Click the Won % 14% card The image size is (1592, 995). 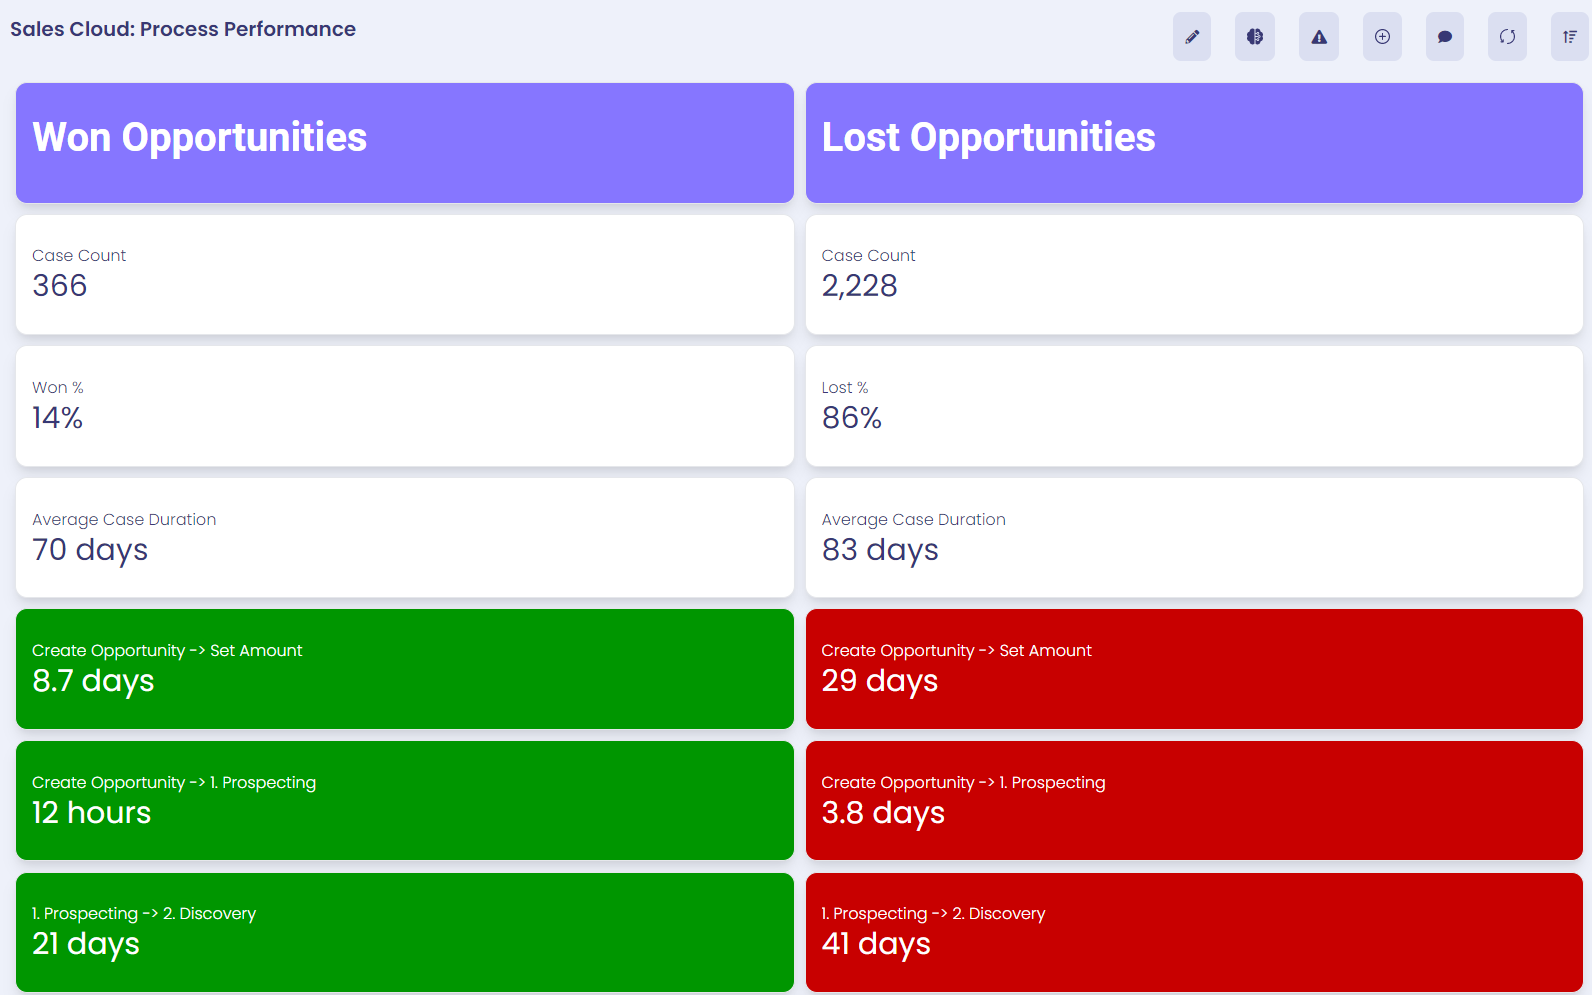405,406
